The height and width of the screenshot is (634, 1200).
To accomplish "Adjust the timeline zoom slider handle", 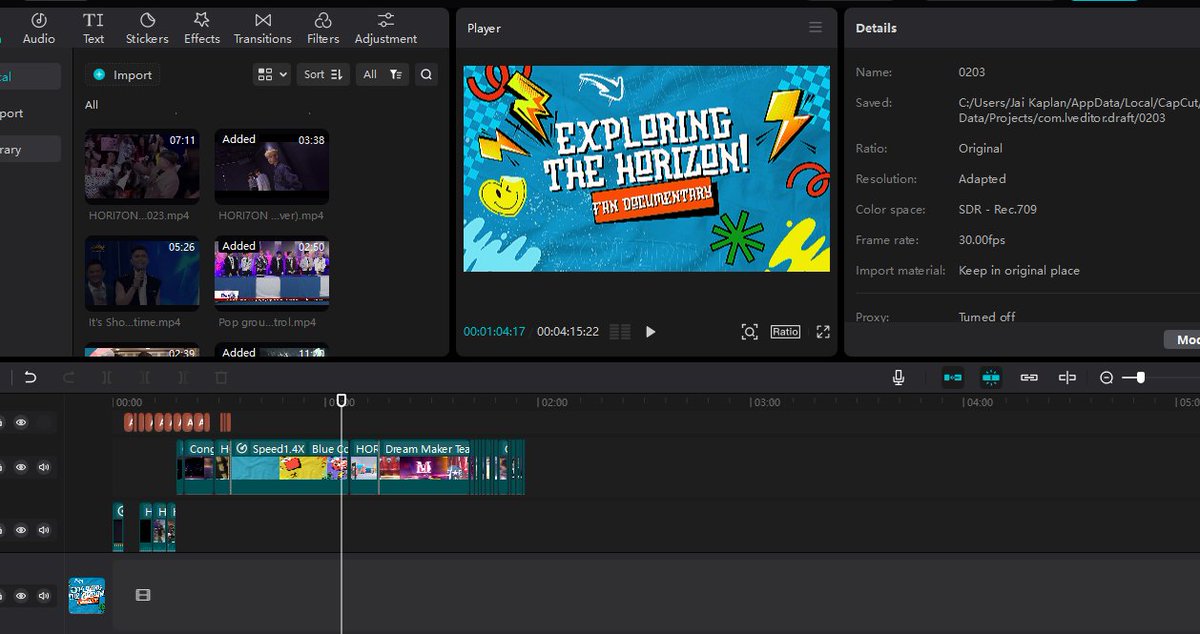I will click(x=1140, y=377).
